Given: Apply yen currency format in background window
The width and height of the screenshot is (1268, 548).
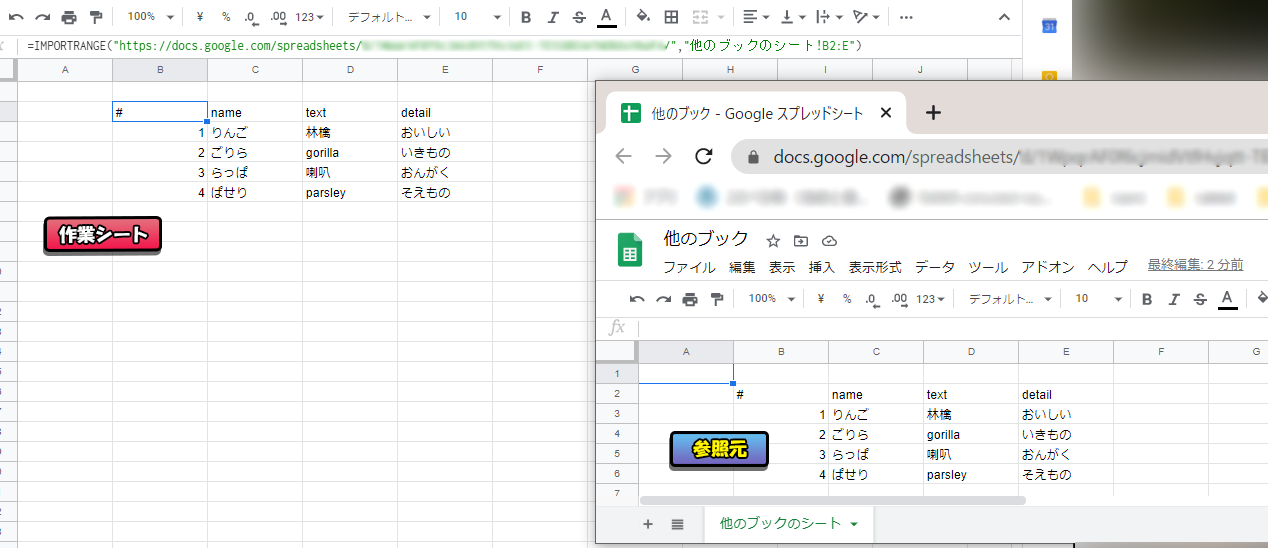Looking at the screenshot, I should coord(200,17).
